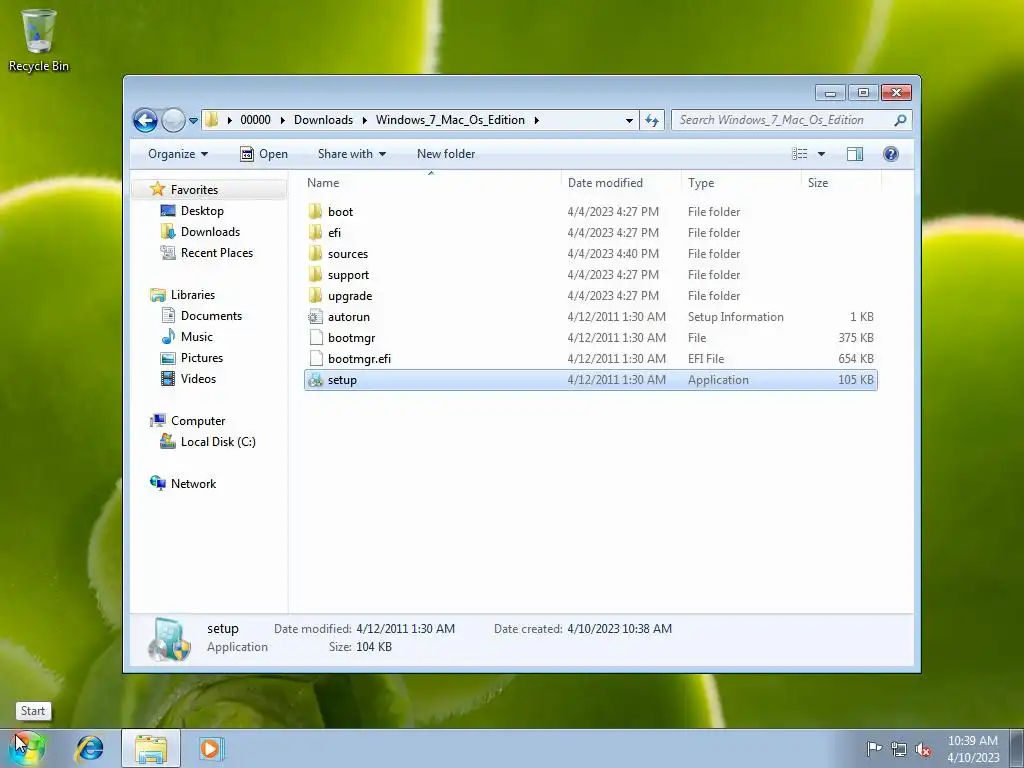This screenshot has width=1024, height=768.
Task: Open Desktop under Favorites
Action: (202, 211)
